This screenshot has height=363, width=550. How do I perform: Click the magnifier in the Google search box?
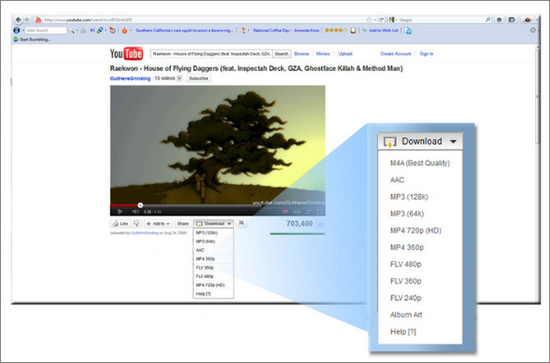pos(488,20)
